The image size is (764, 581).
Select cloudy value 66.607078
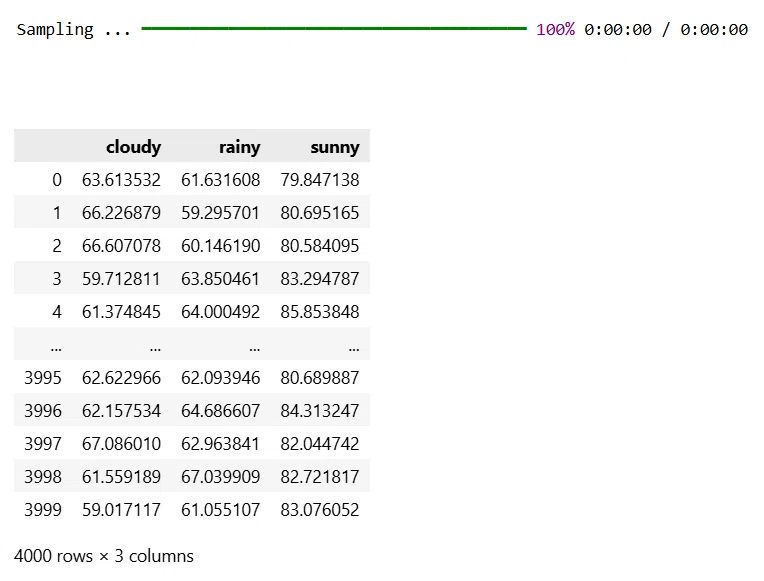[121, 246]
